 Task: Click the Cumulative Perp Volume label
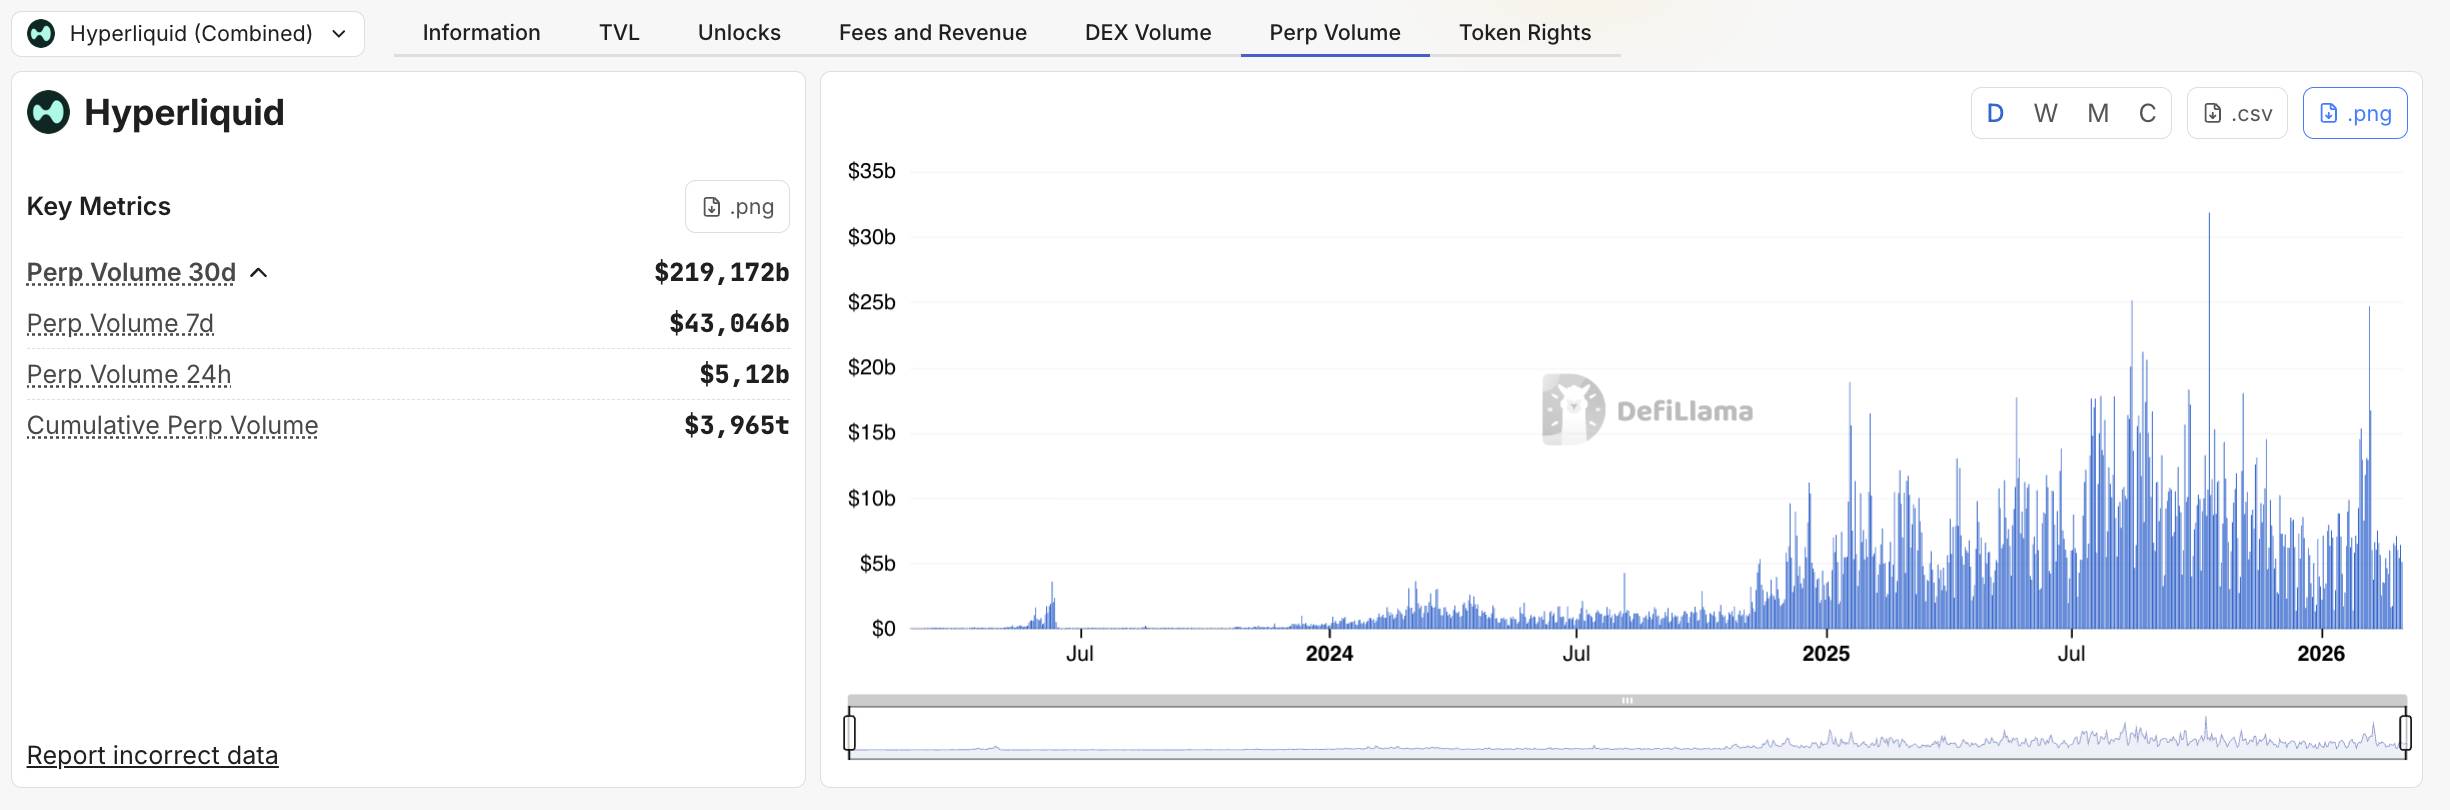point(172,425)
